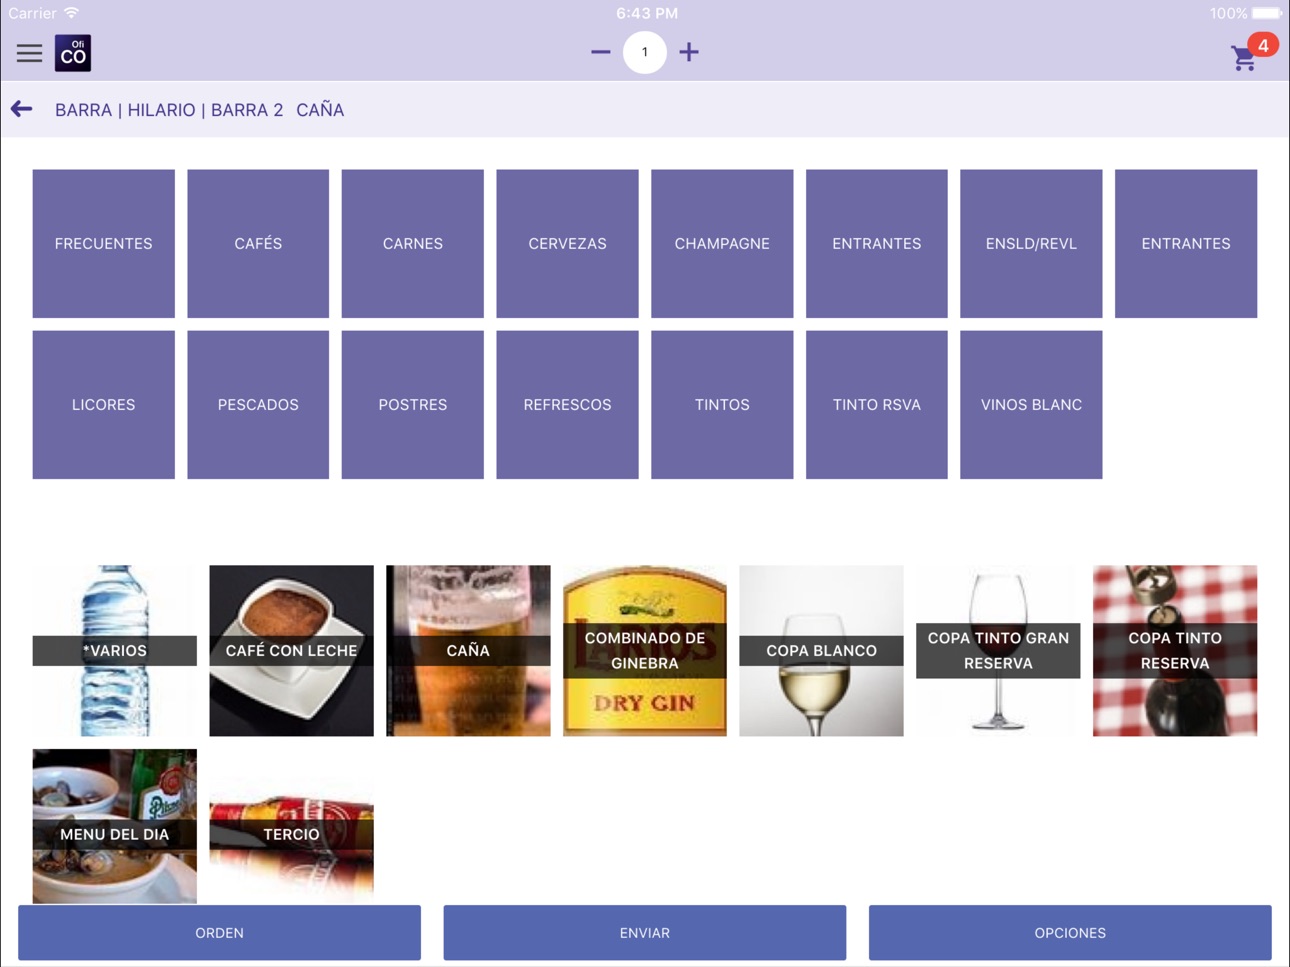Image resolution: width=1290 pixels, height=967 pixels.
Task: Show the CARNES category
Action: pyautogui.click(x=413, y=243)
